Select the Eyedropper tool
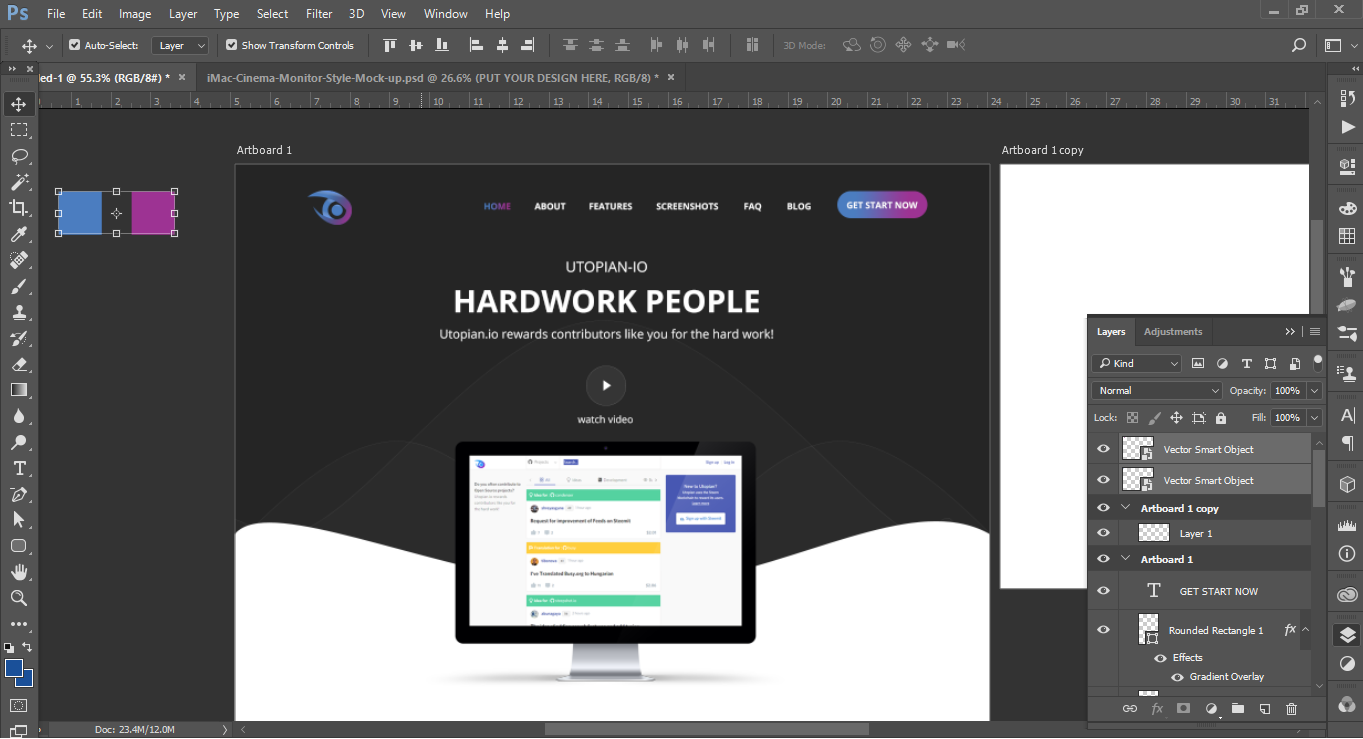The width and height of the screenshot is (1363, 739). (x=19, y=234)
